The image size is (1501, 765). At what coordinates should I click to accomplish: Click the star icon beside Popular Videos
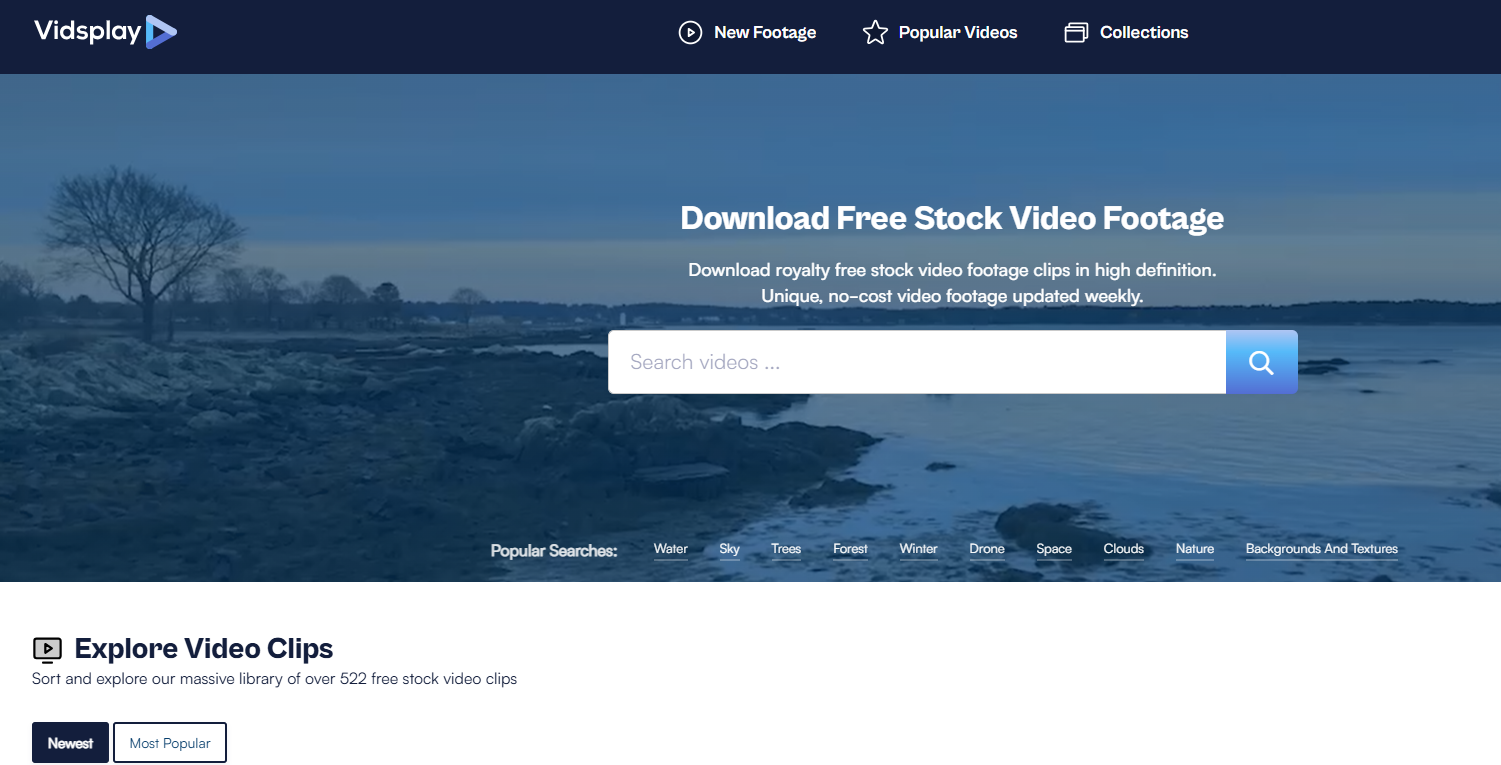(x=875, y=33)
